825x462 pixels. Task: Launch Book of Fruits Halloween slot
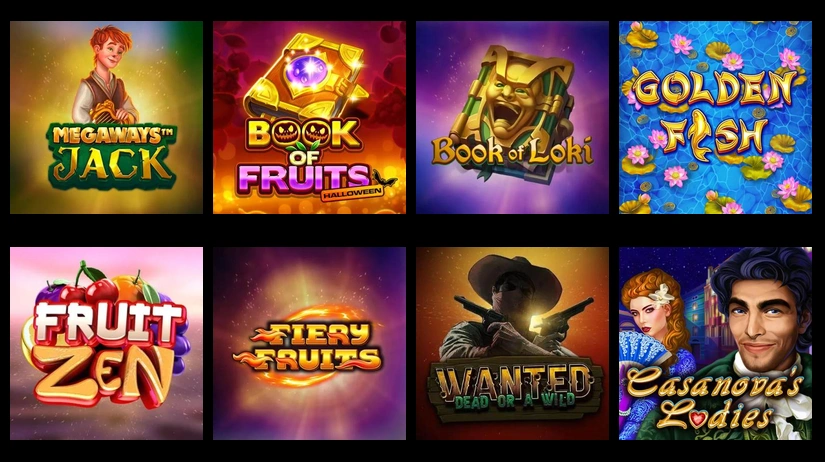point(309,117)
